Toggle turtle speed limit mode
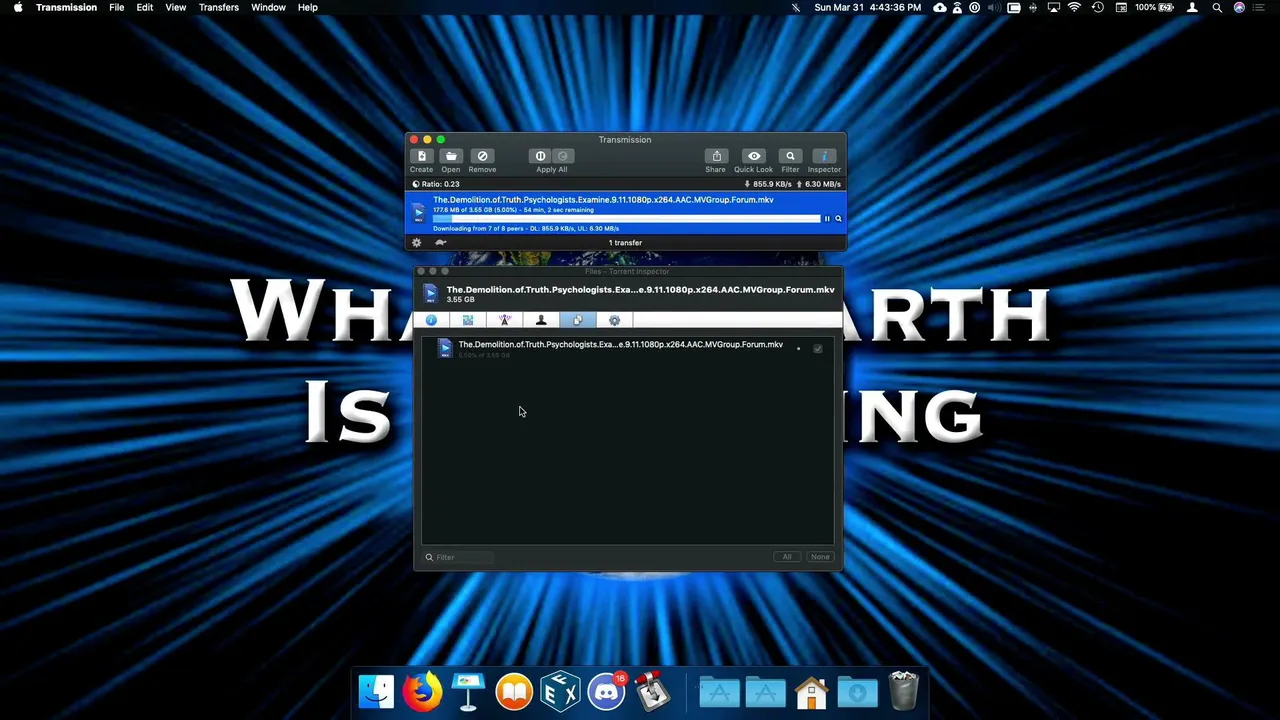 click(440, 242)
